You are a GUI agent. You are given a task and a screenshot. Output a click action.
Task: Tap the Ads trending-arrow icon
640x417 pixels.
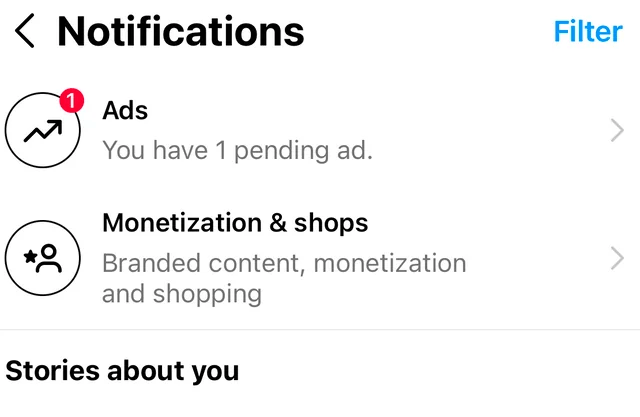pyautogui.click(x=42, y=130)
